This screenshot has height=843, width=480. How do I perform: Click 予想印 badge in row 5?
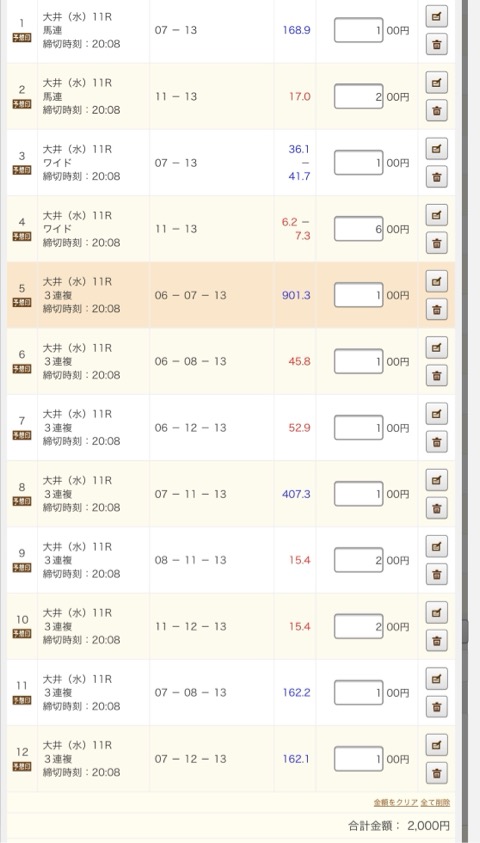(x=22, y=303)
